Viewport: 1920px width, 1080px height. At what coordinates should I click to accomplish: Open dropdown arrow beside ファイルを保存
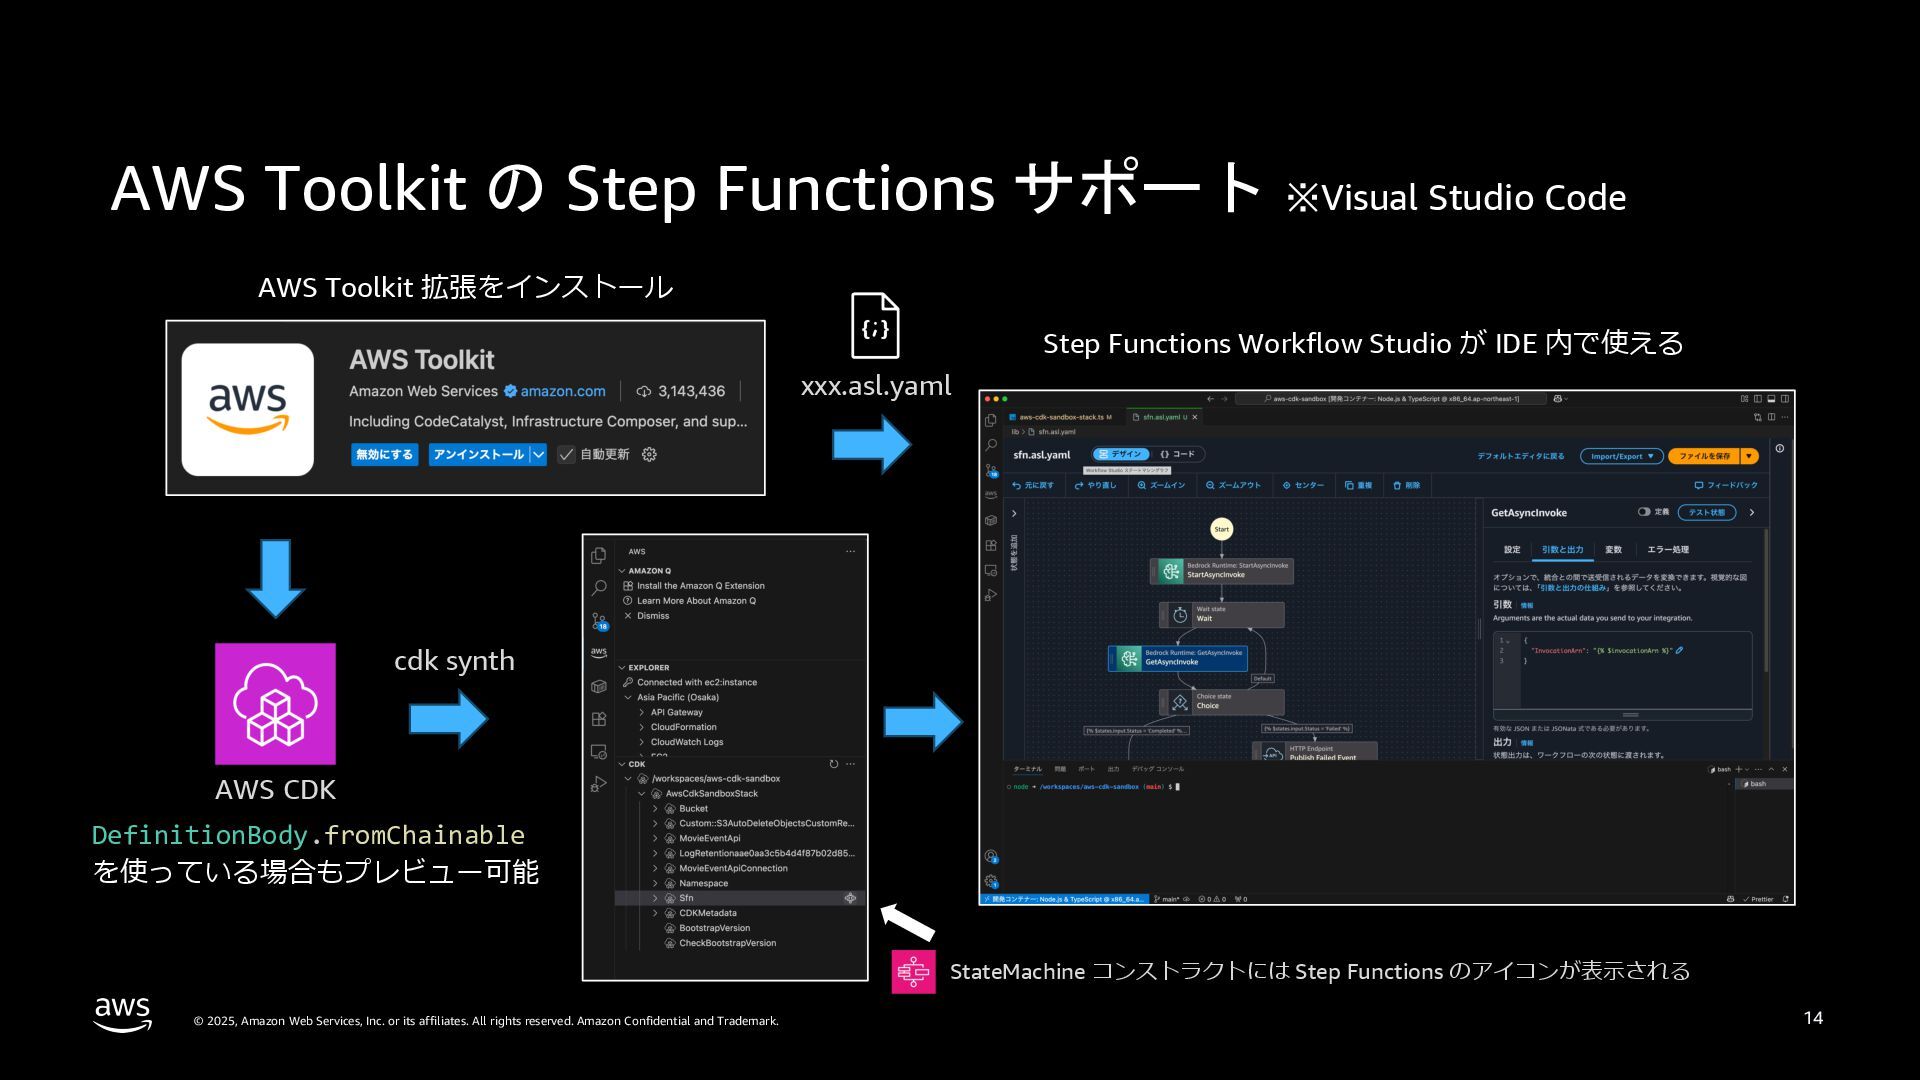[1749, 456]
